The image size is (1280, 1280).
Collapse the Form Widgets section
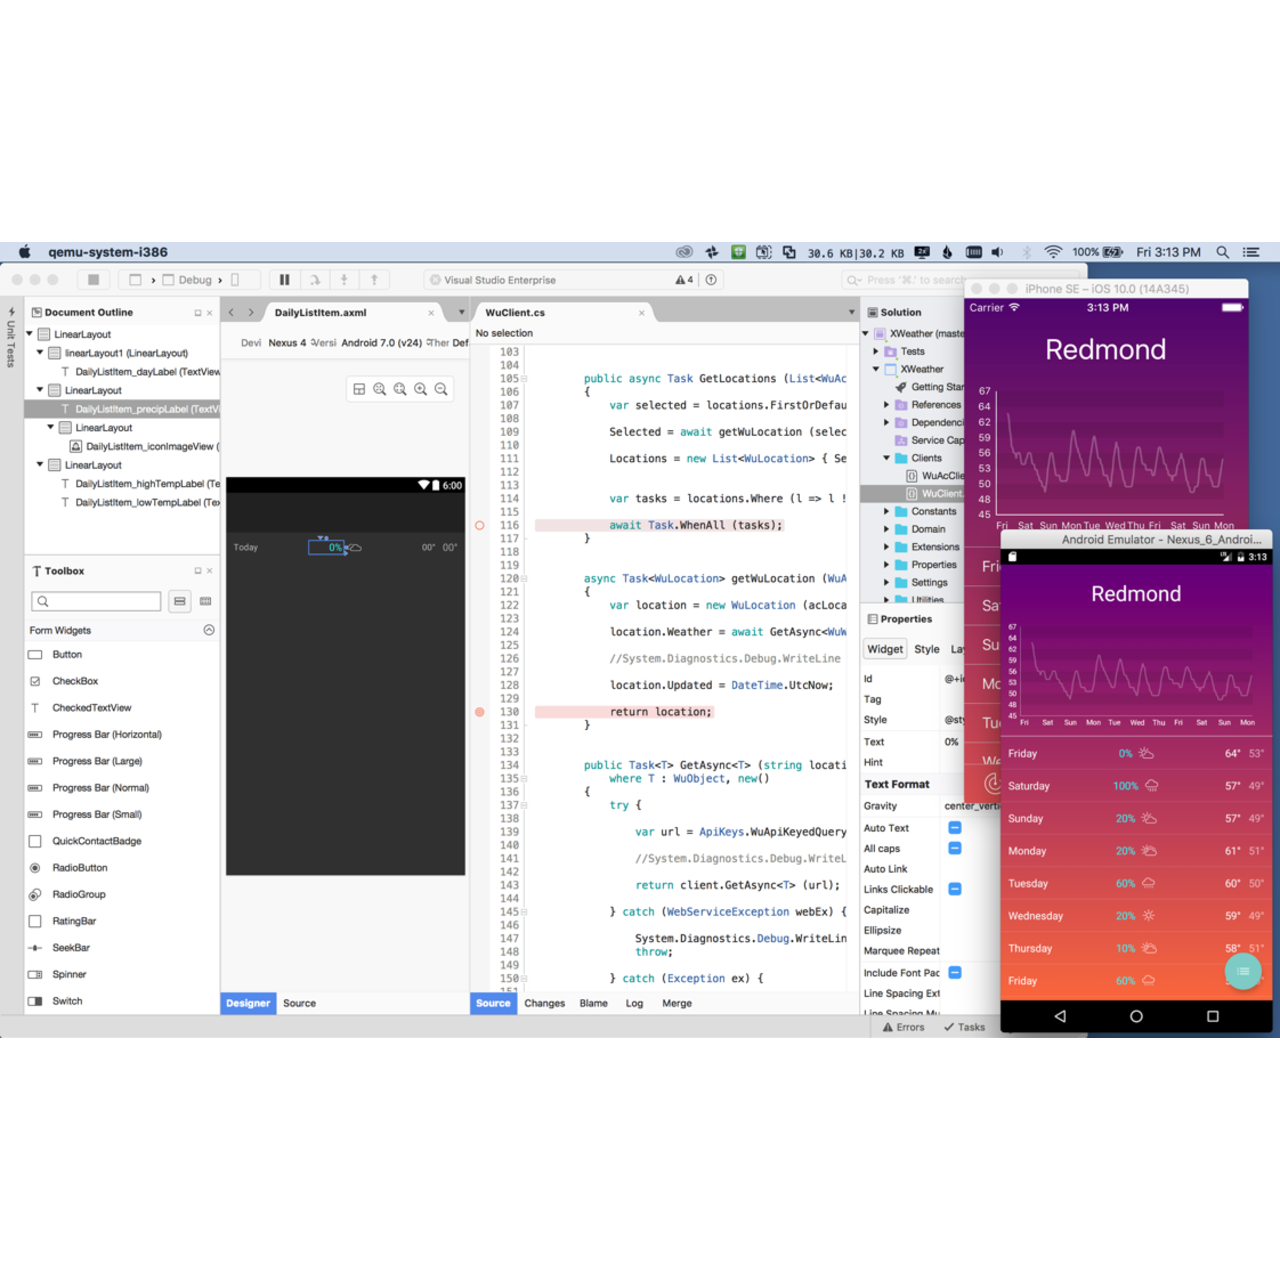(209, 630)
